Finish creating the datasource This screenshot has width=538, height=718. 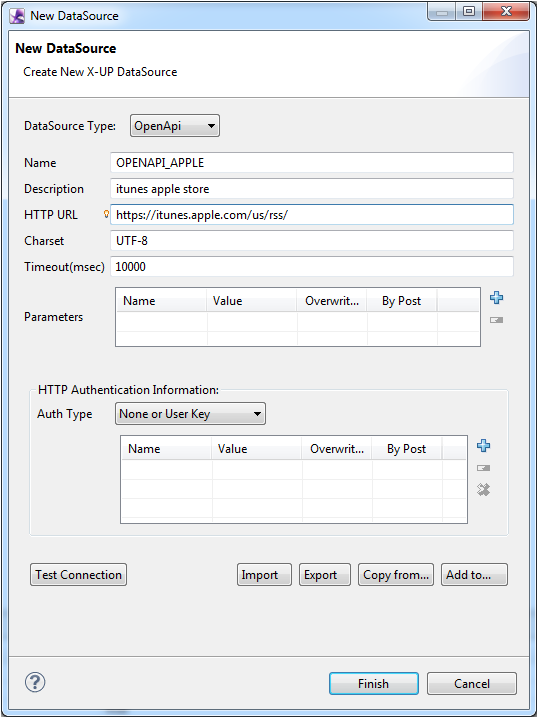point(374,684)
